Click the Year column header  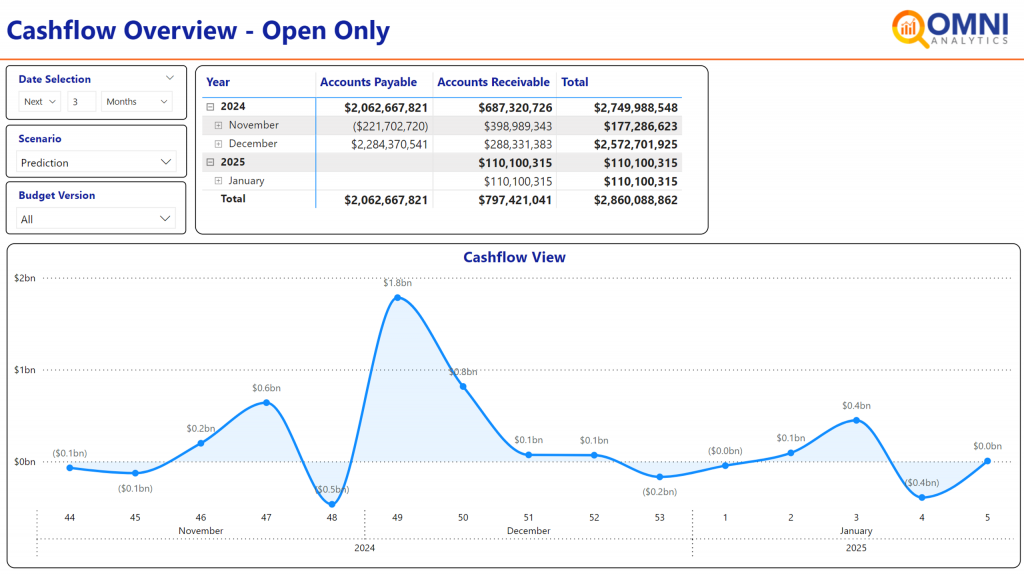(x=218, y=83)
